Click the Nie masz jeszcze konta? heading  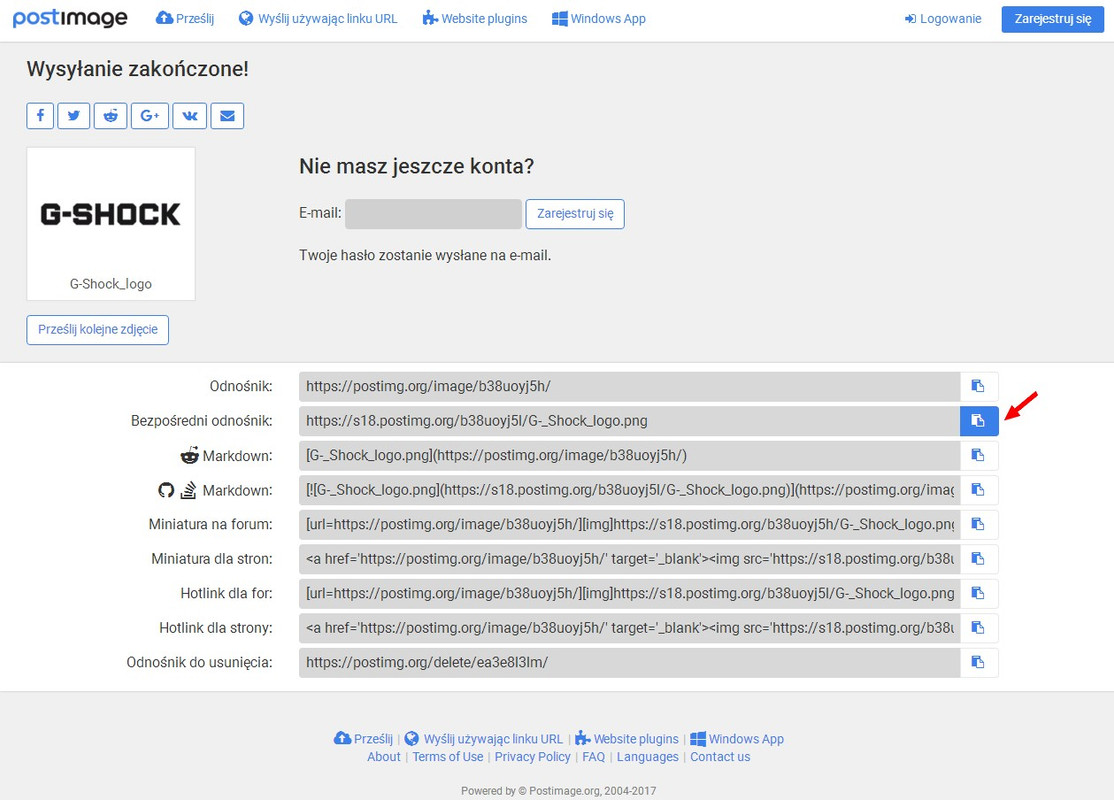[x=416, y=166]
